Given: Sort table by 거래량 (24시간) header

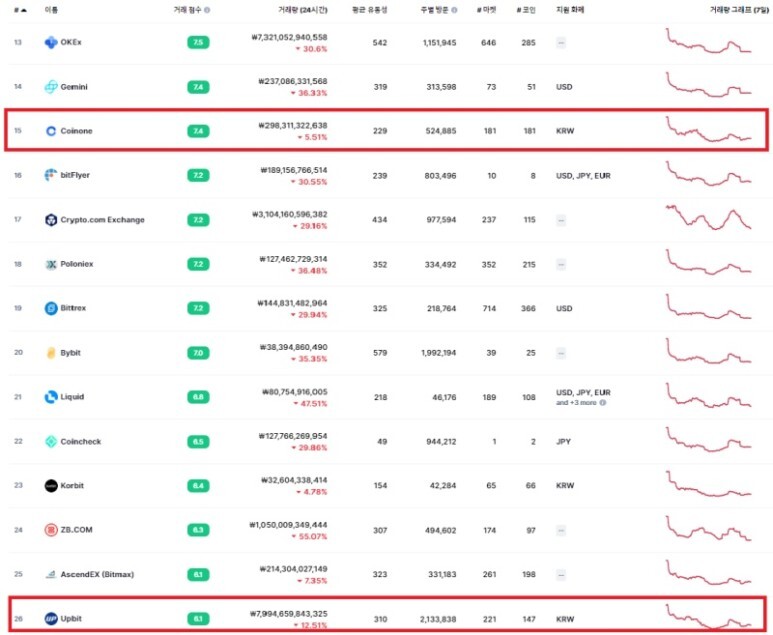Looking at the screenshot, I should pyautogui.click(x=302, y=10).
